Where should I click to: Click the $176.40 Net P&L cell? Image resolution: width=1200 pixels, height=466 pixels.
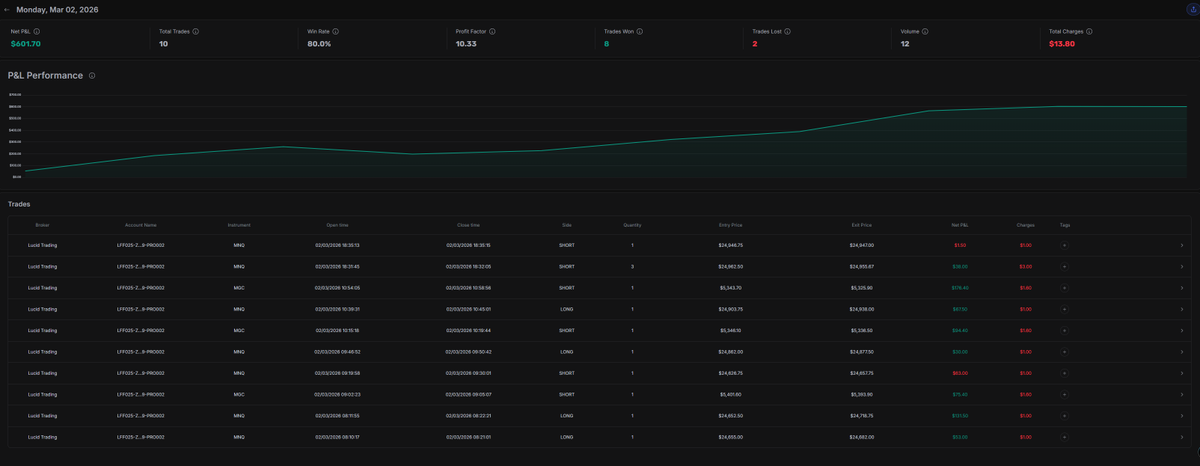coord(960,288)
